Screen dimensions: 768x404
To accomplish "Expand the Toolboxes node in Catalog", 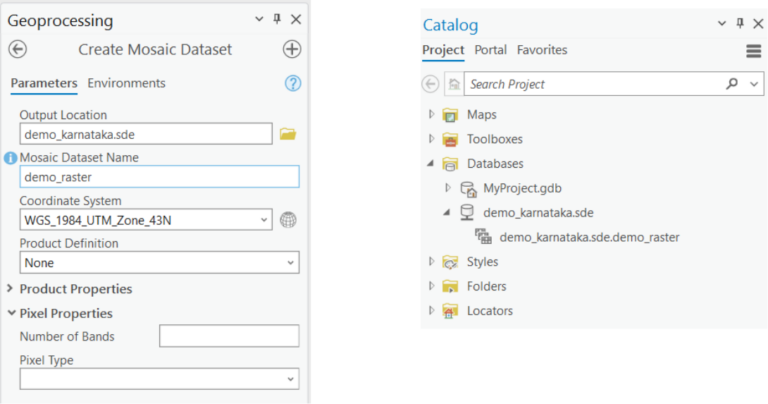I will click(432, 139).
